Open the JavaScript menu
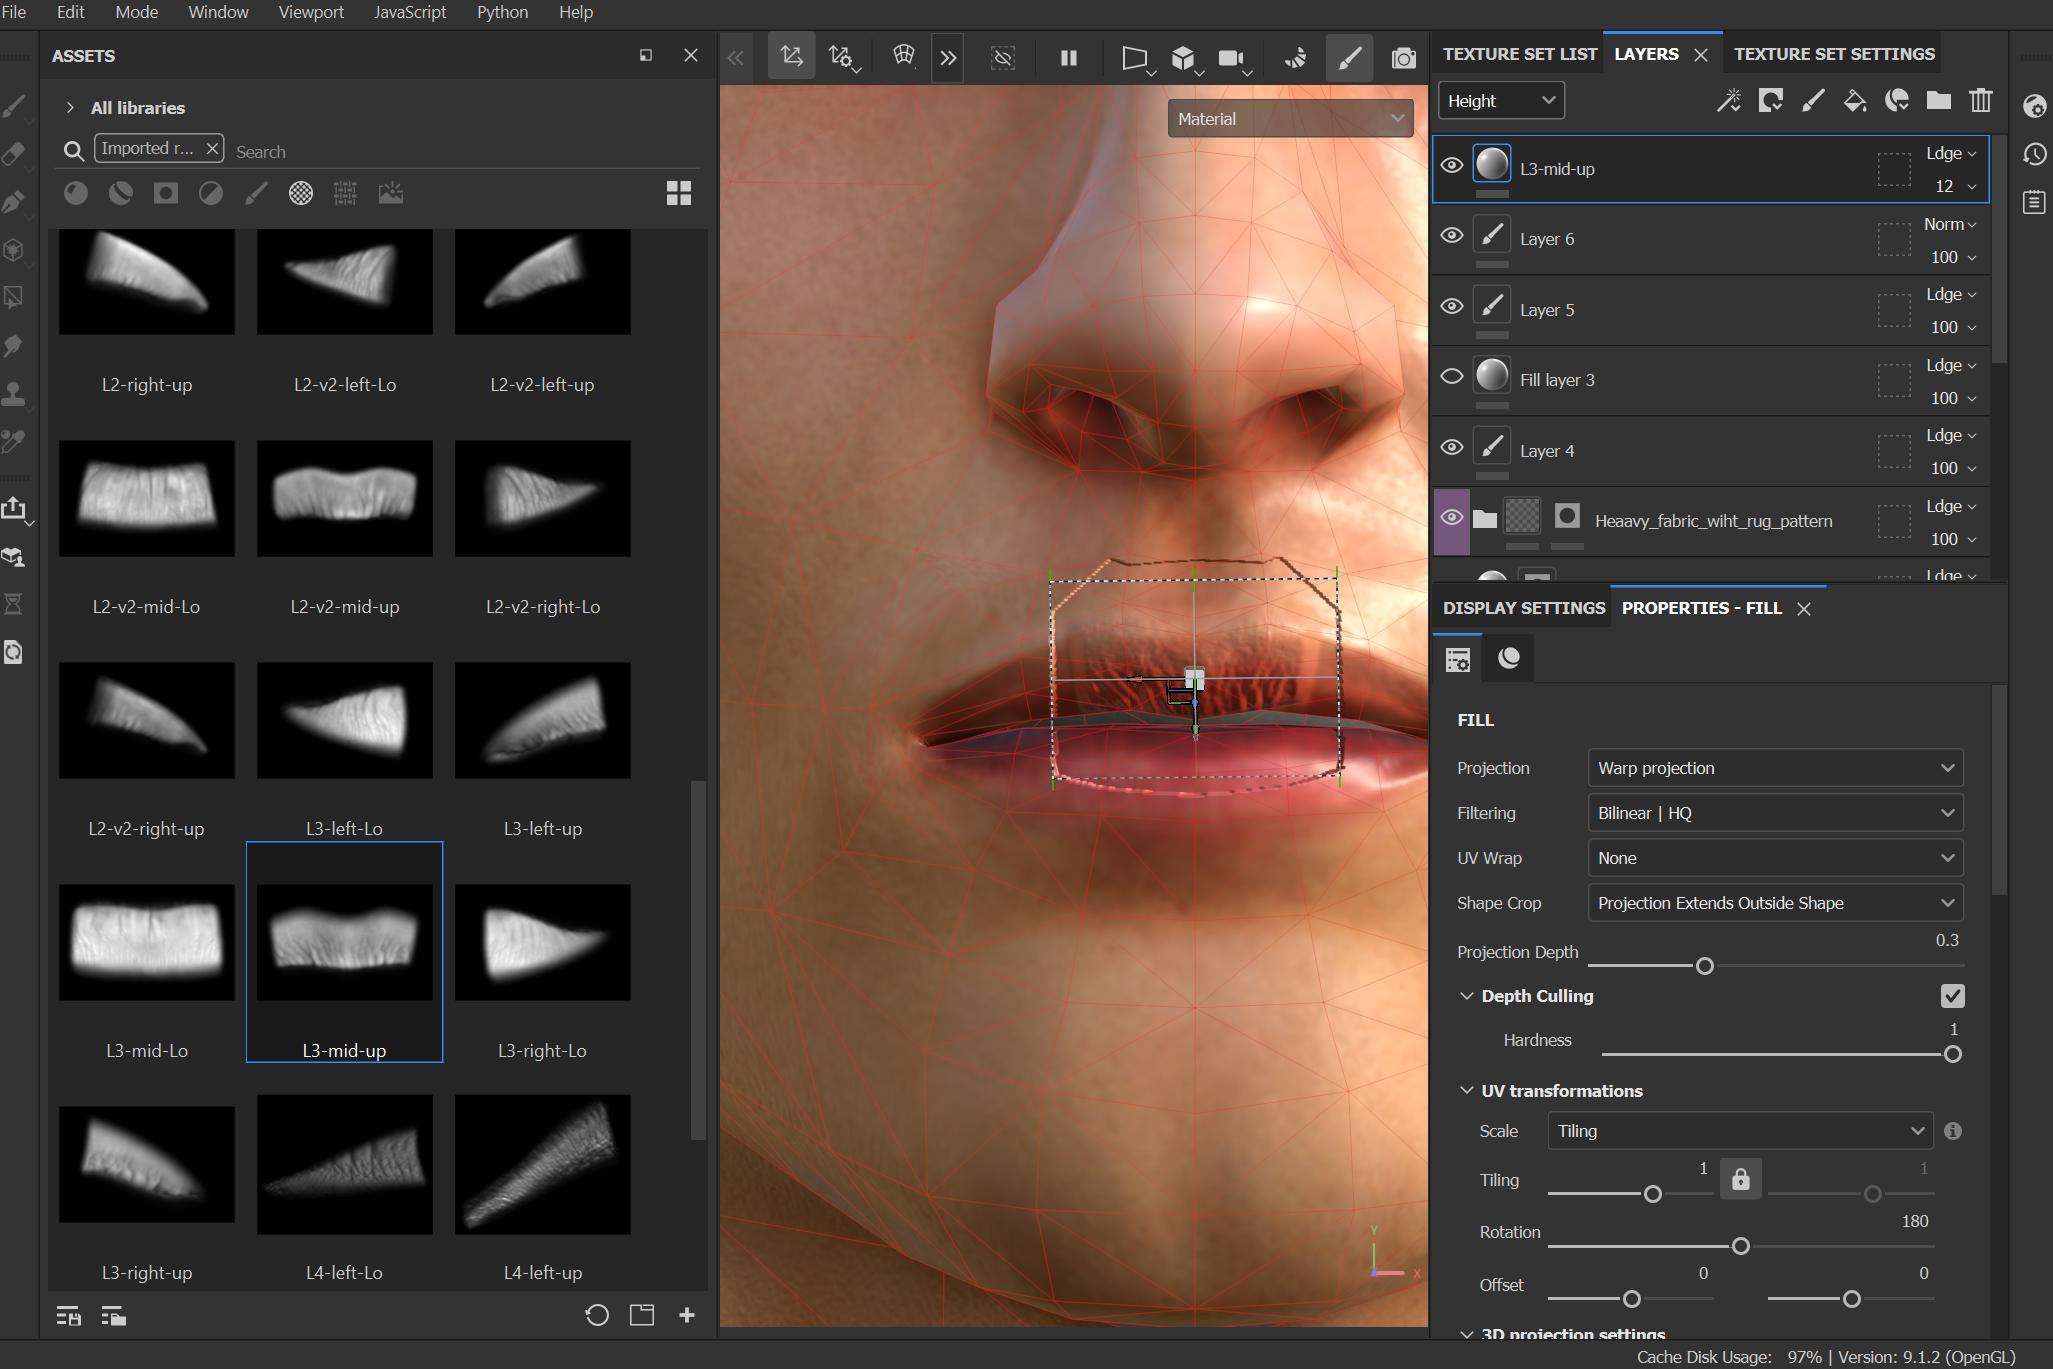 coord(410,12)
